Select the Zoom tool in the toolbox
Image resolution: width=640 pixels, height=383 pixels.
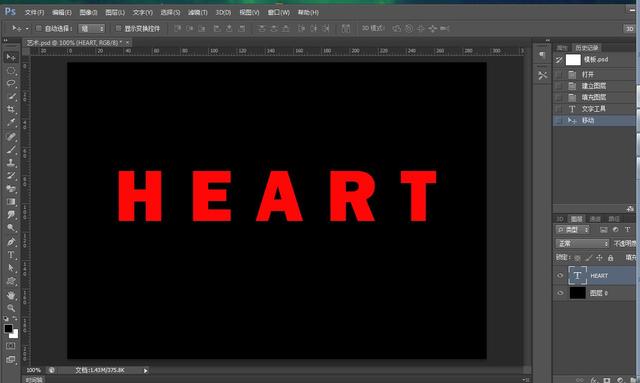point(11,308)
